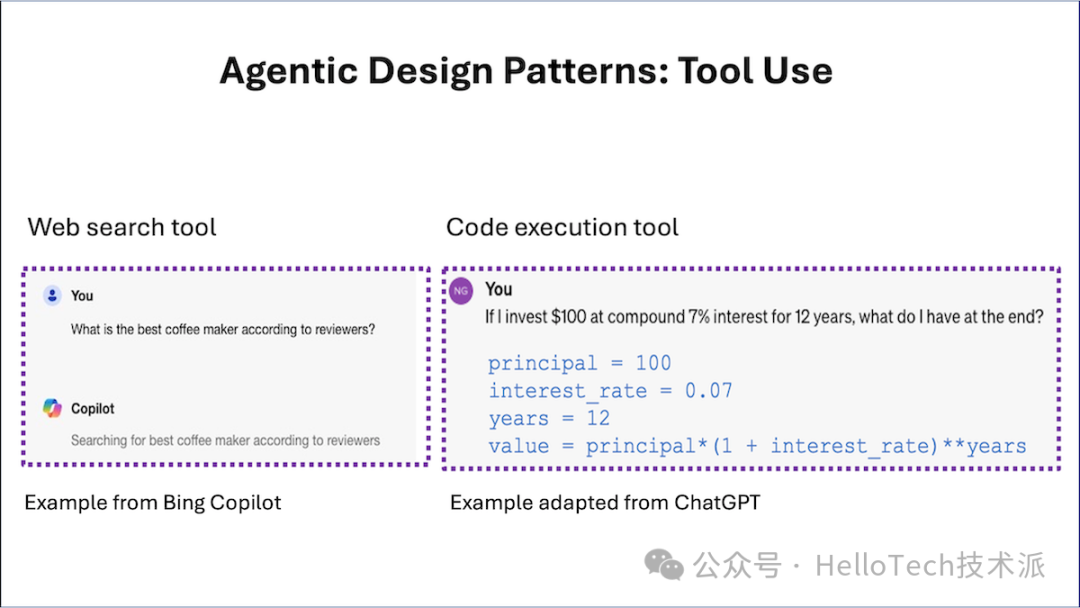Image resolution: width=1080 pixels, height=608 pixels.
Task: Click the "Searching for best coffee maker" status text
Action: tap(225, 440)
